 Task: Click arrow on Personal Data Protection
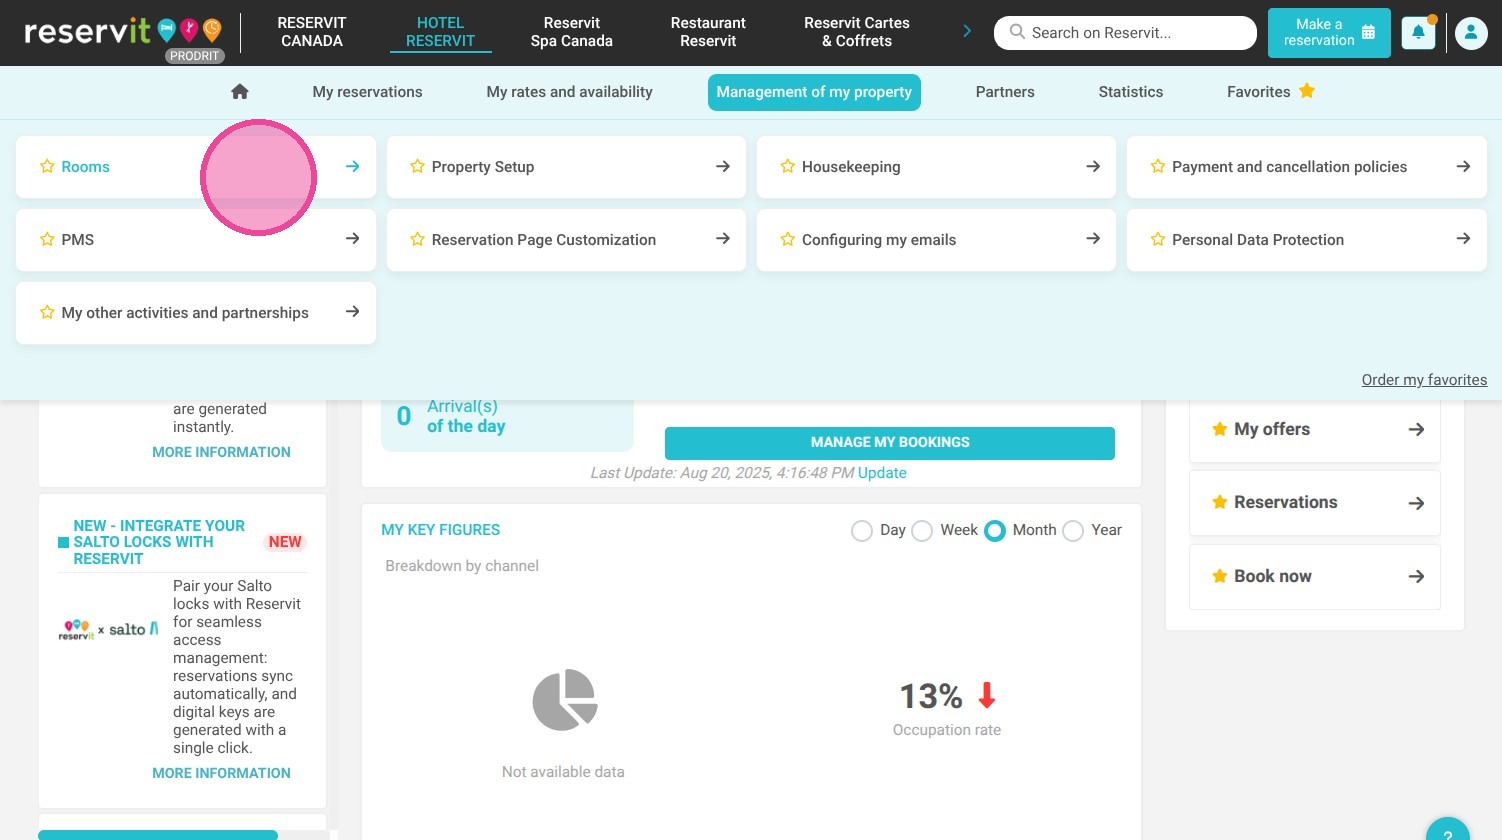[1462, 238]
